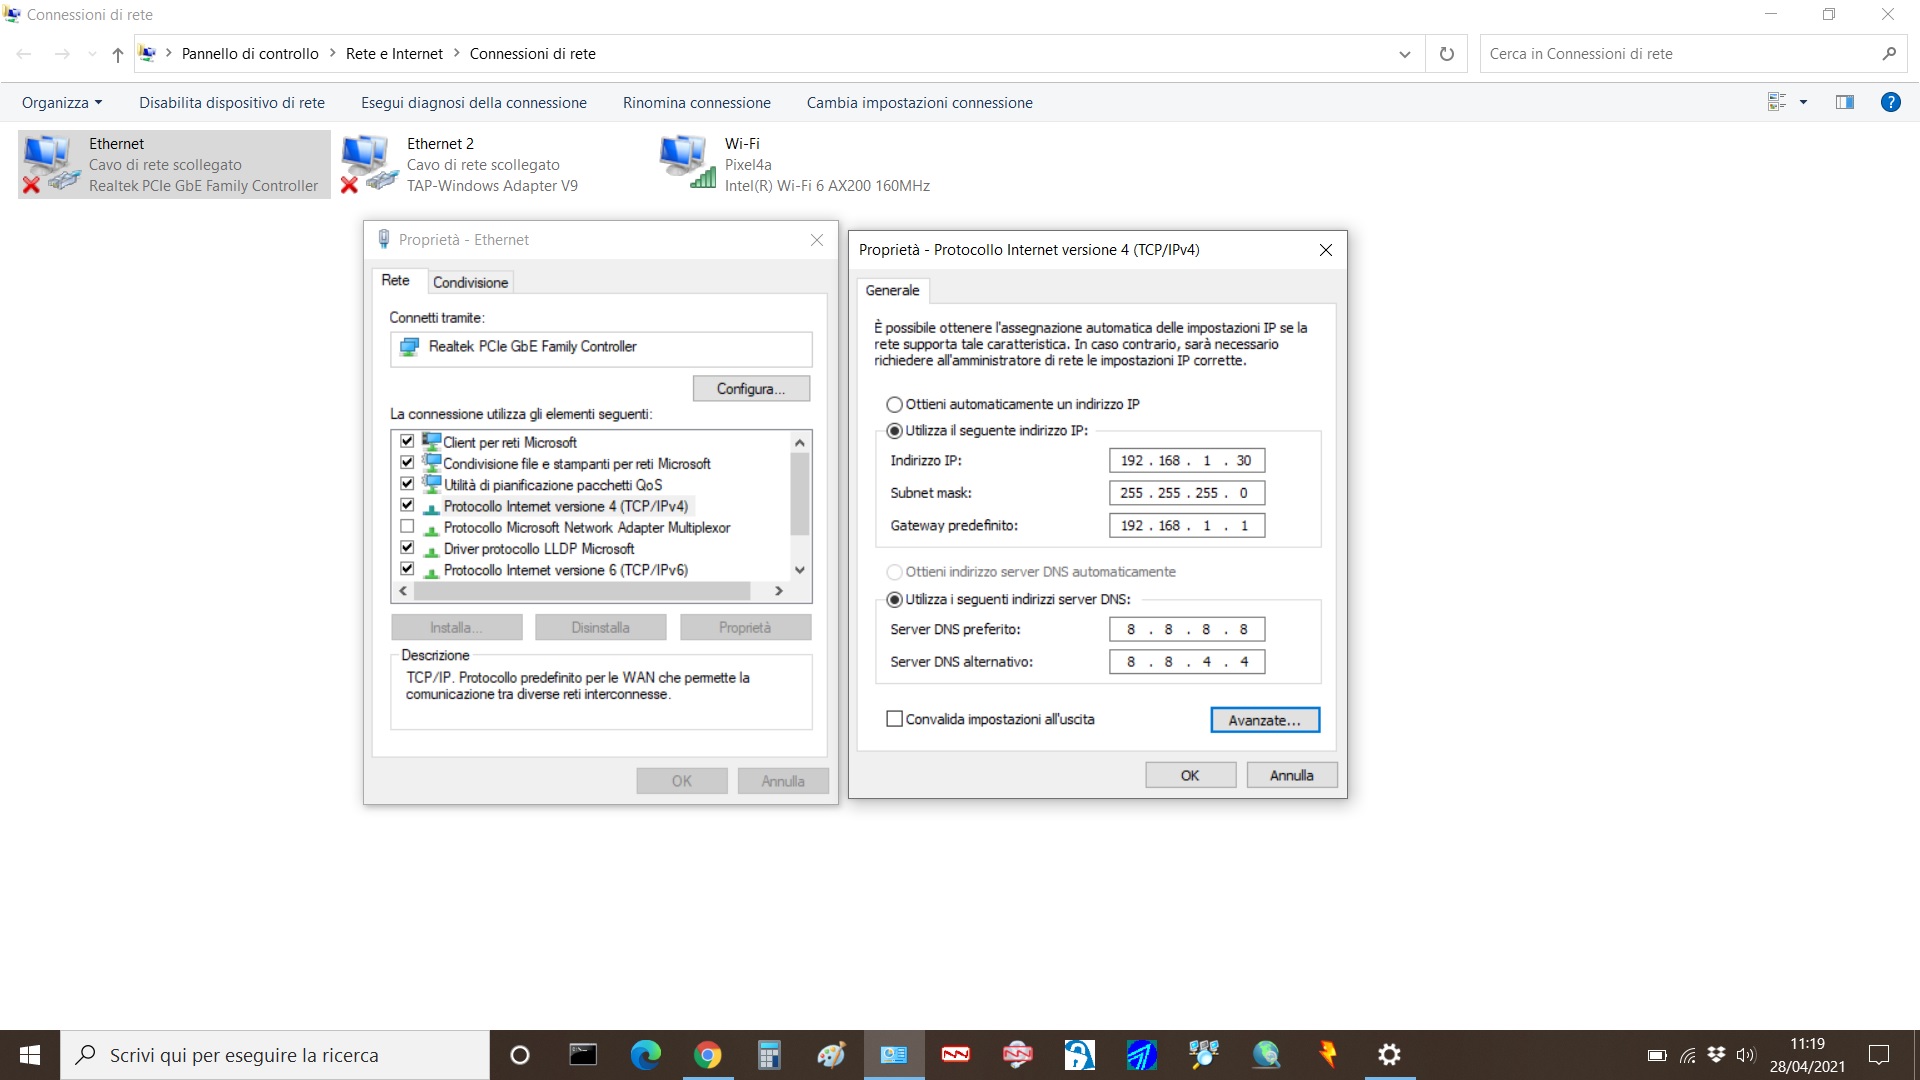Click Annulla in the TCP/IPv4 dialog
Image resolution: width=1920 pixels, height=1080 pixels.
[x=1291, y=775]
